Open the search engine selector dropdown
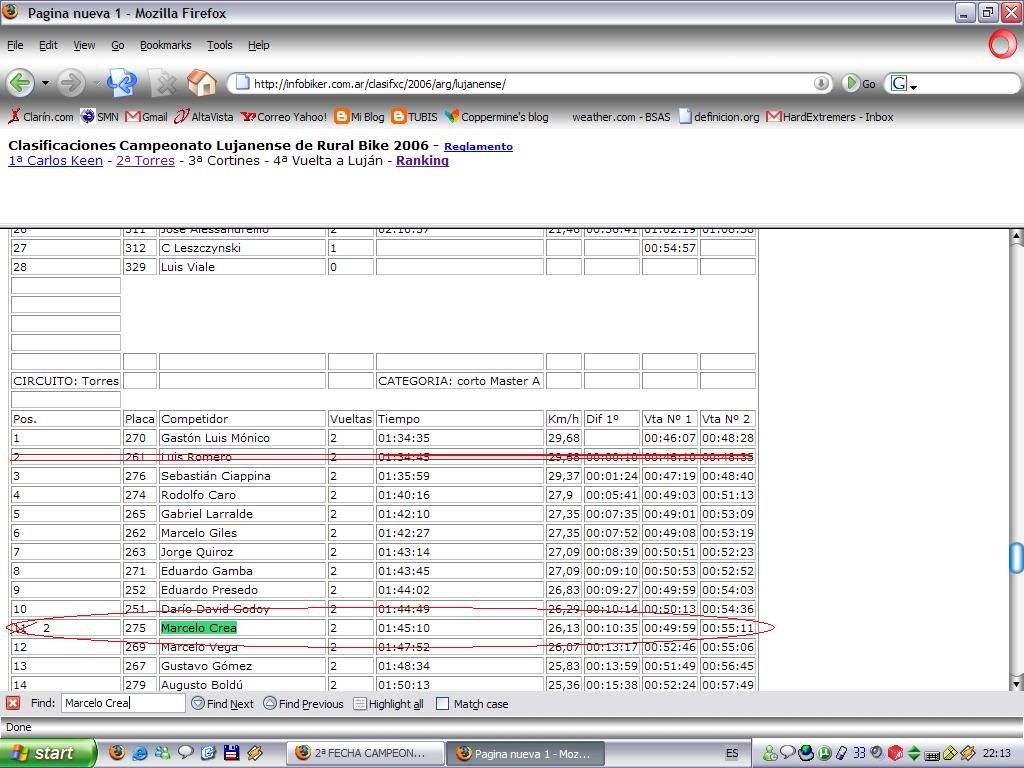The width and height of the screenshot is (1024, 768). tap(902, 84)
